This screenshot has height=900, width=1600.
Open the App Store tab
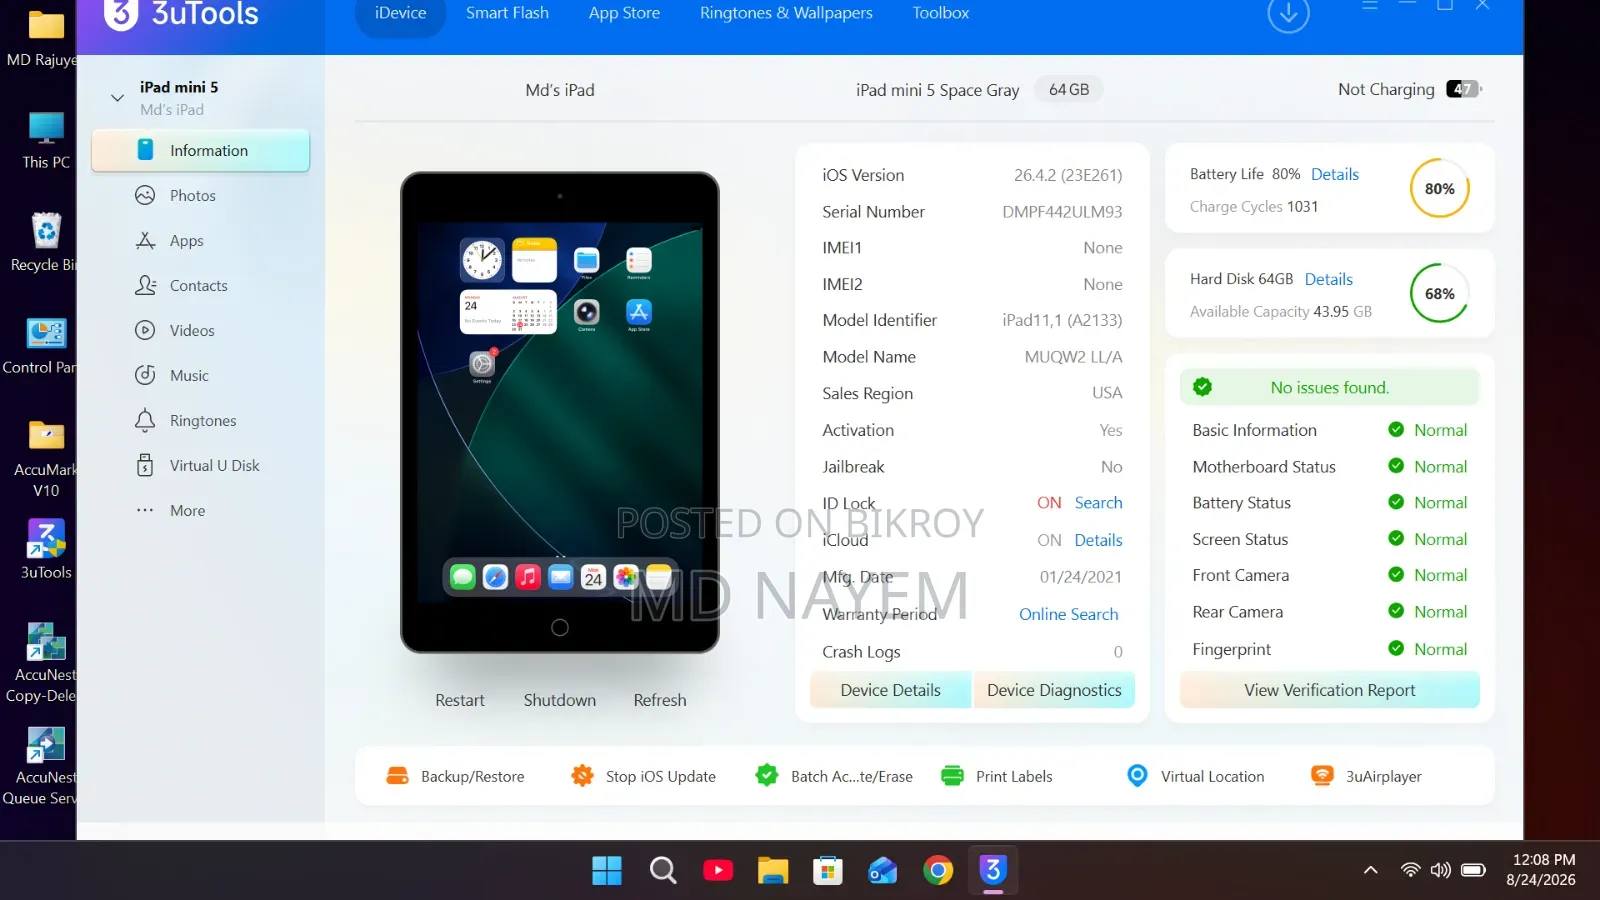[624, 14]
